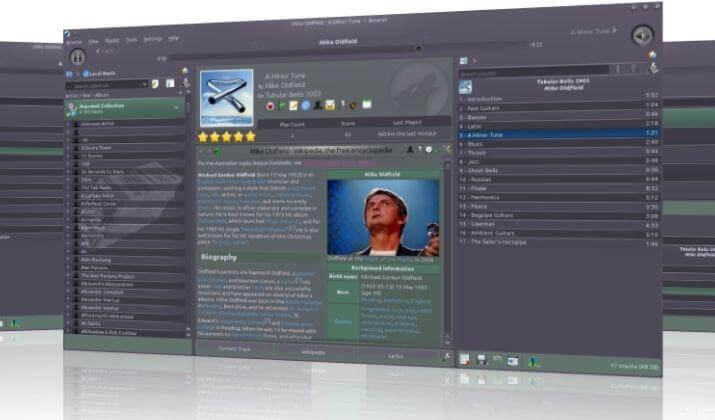Click the playlist search input field
The image size is (715, 420).
(x=534, y=72)
